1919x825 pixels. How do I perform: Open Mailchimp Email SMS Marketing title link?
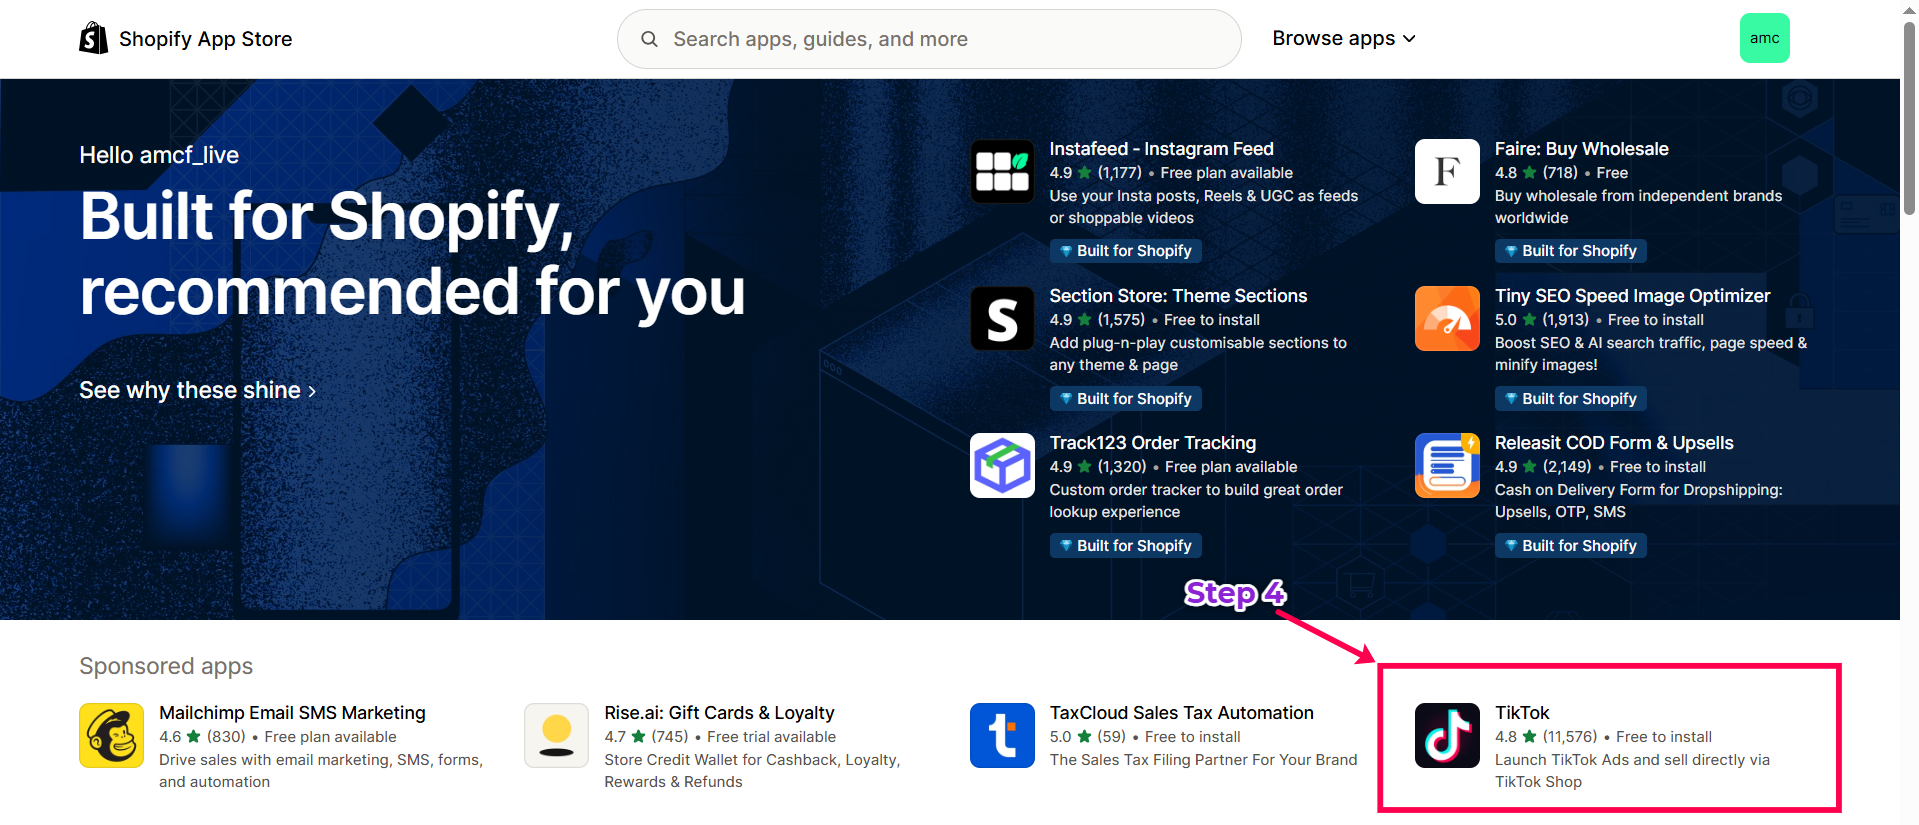(x=292, y=713)
